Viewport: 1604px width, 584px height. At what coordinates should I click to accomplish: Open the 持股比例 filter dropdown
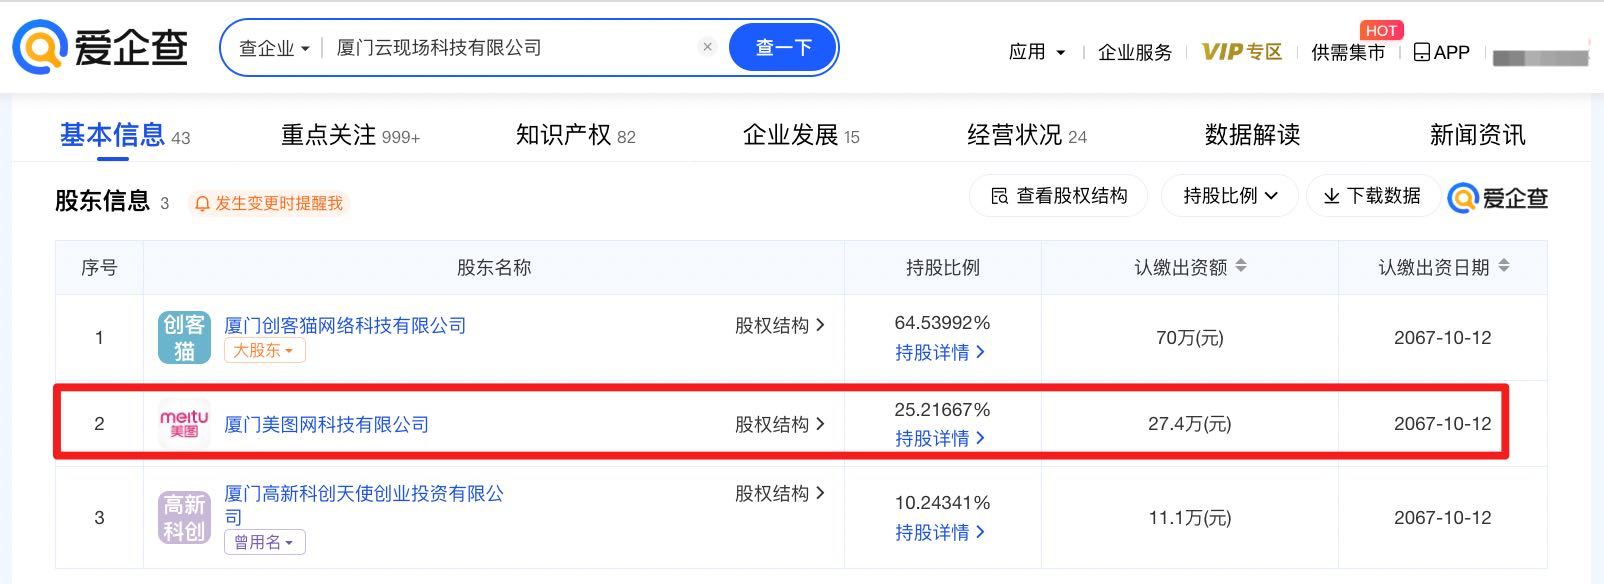[1230, 196]
